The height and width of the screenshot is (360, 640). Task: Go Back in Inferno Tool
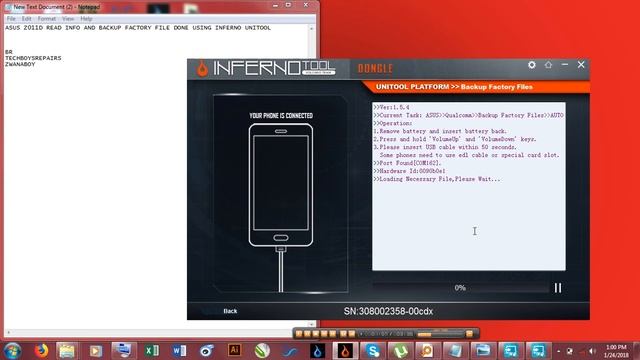tap(230, 311)
